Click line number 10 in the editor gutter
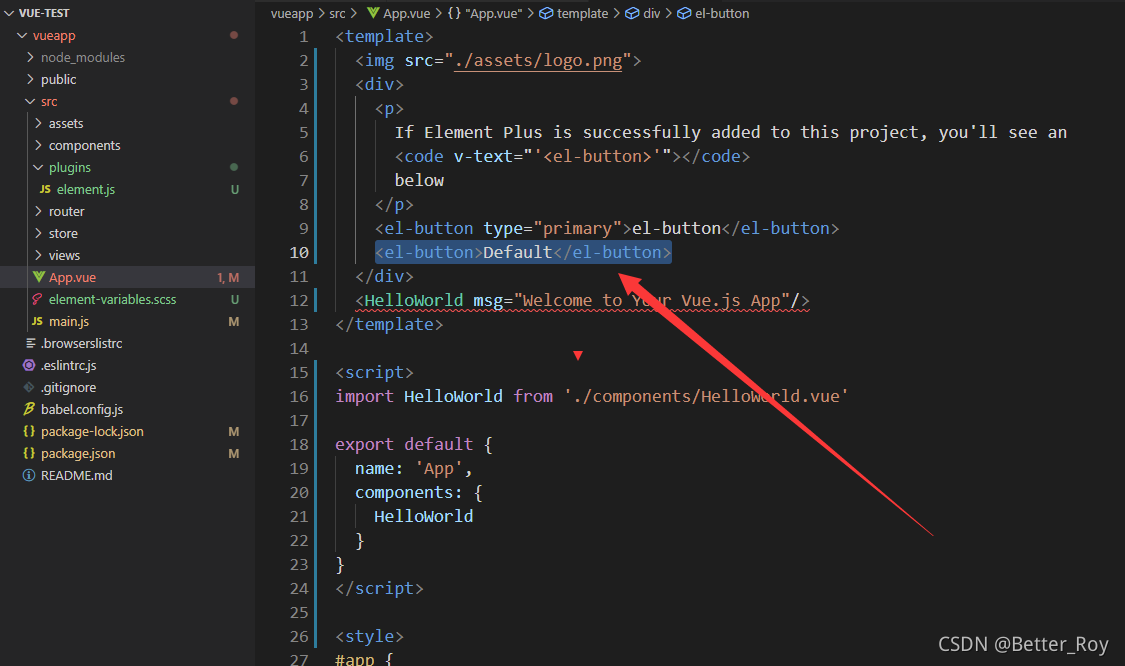 299,252
